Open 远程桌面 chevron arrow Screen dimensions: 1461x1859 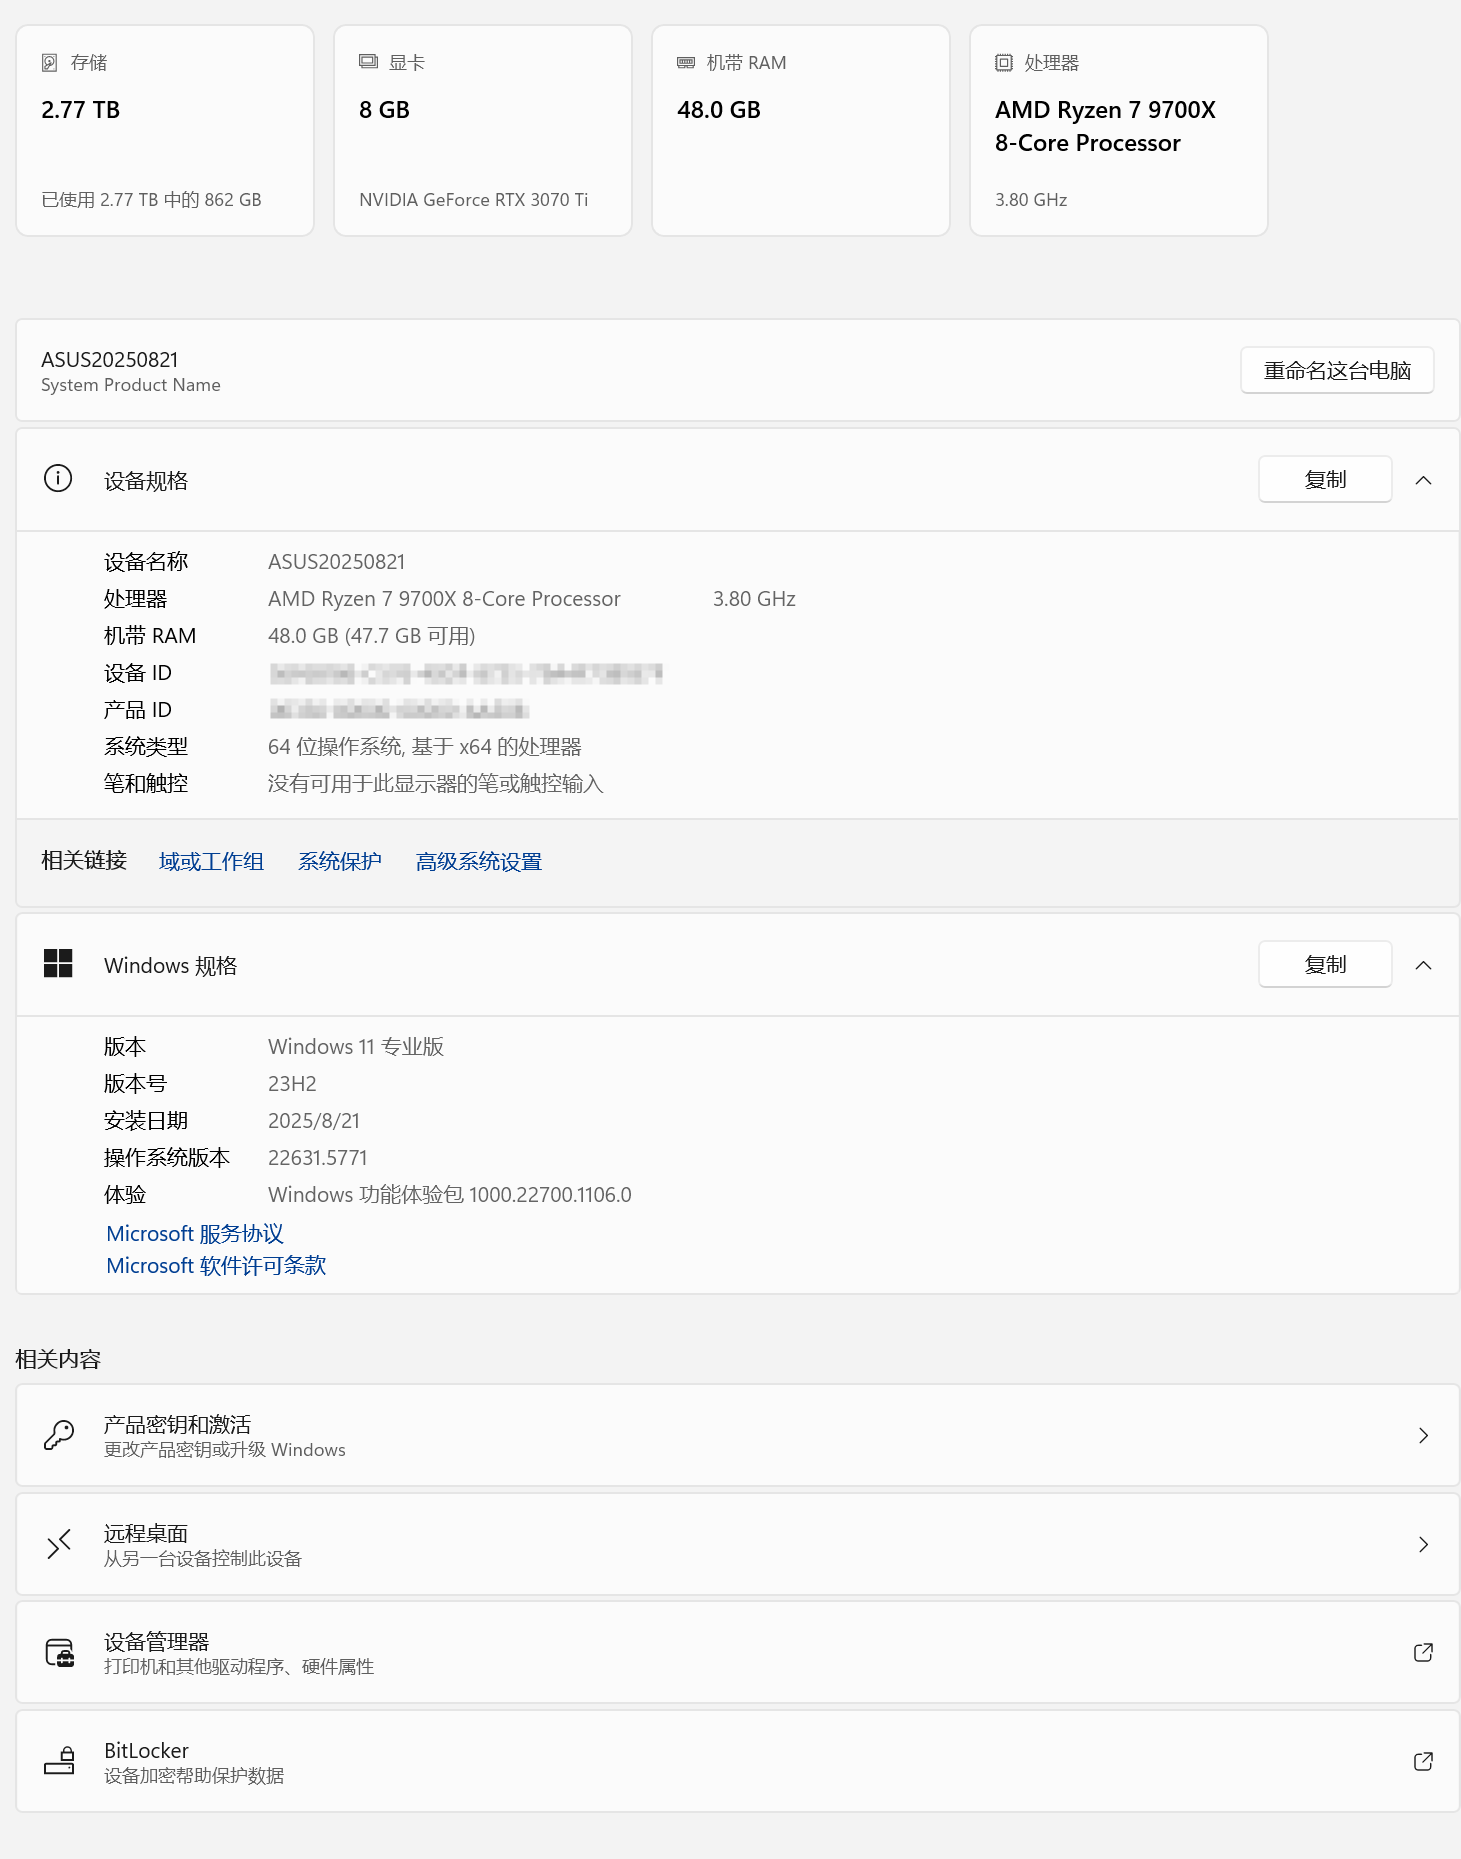click(1423, 1544)
